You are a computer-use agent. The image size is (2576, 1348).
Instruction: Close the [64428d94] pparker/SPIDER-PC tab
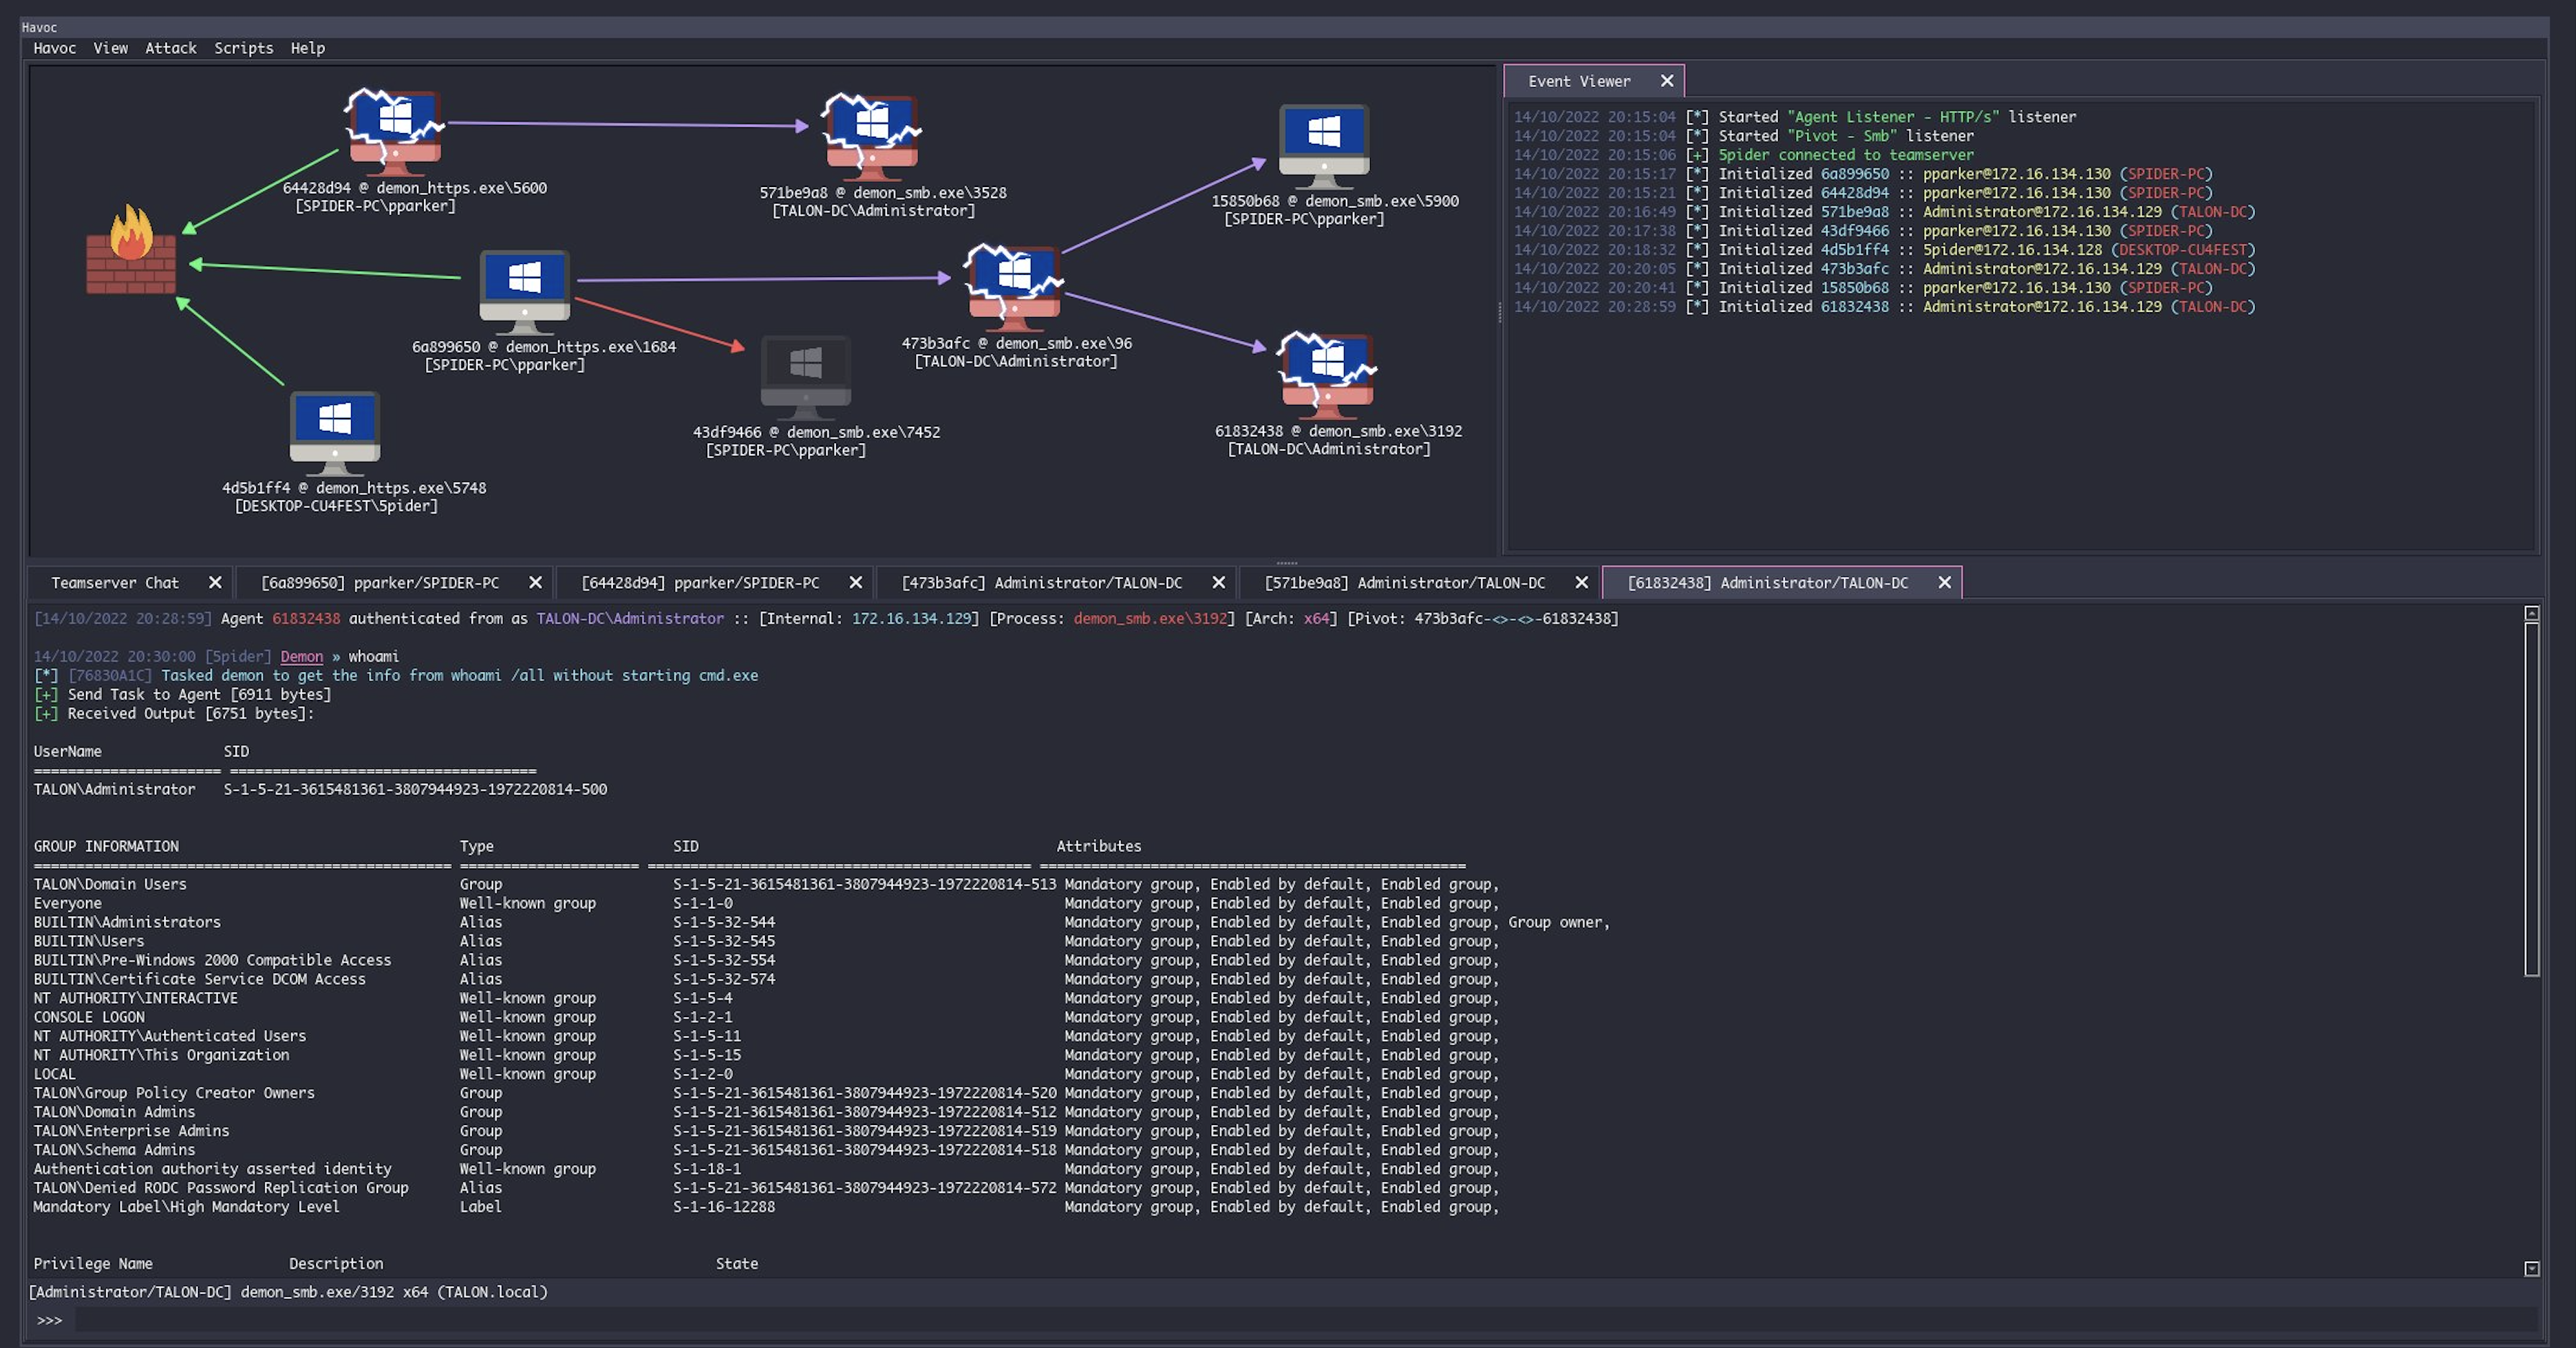856,582
